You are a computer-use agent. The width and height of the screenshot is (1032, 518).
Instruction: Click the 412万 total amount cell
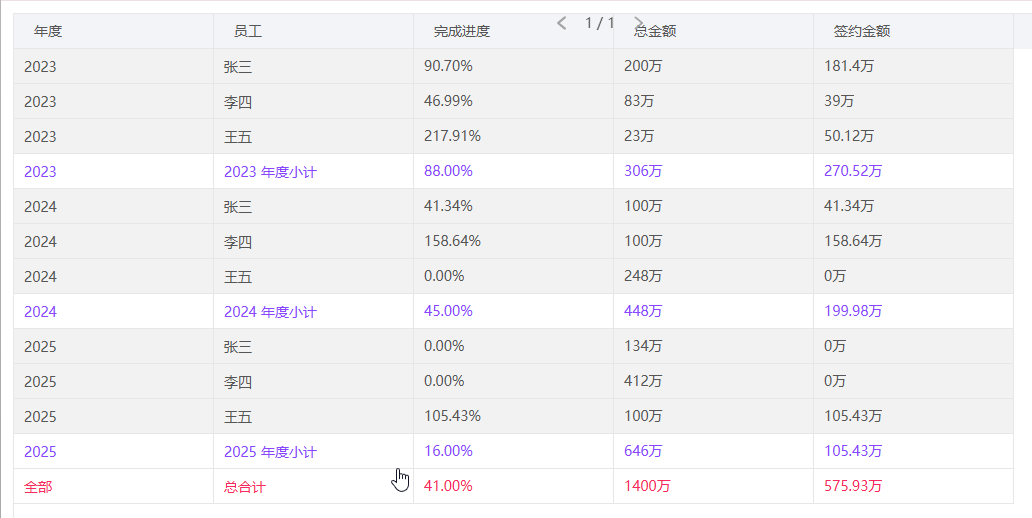pyautogui.click(x=643, y=381)
